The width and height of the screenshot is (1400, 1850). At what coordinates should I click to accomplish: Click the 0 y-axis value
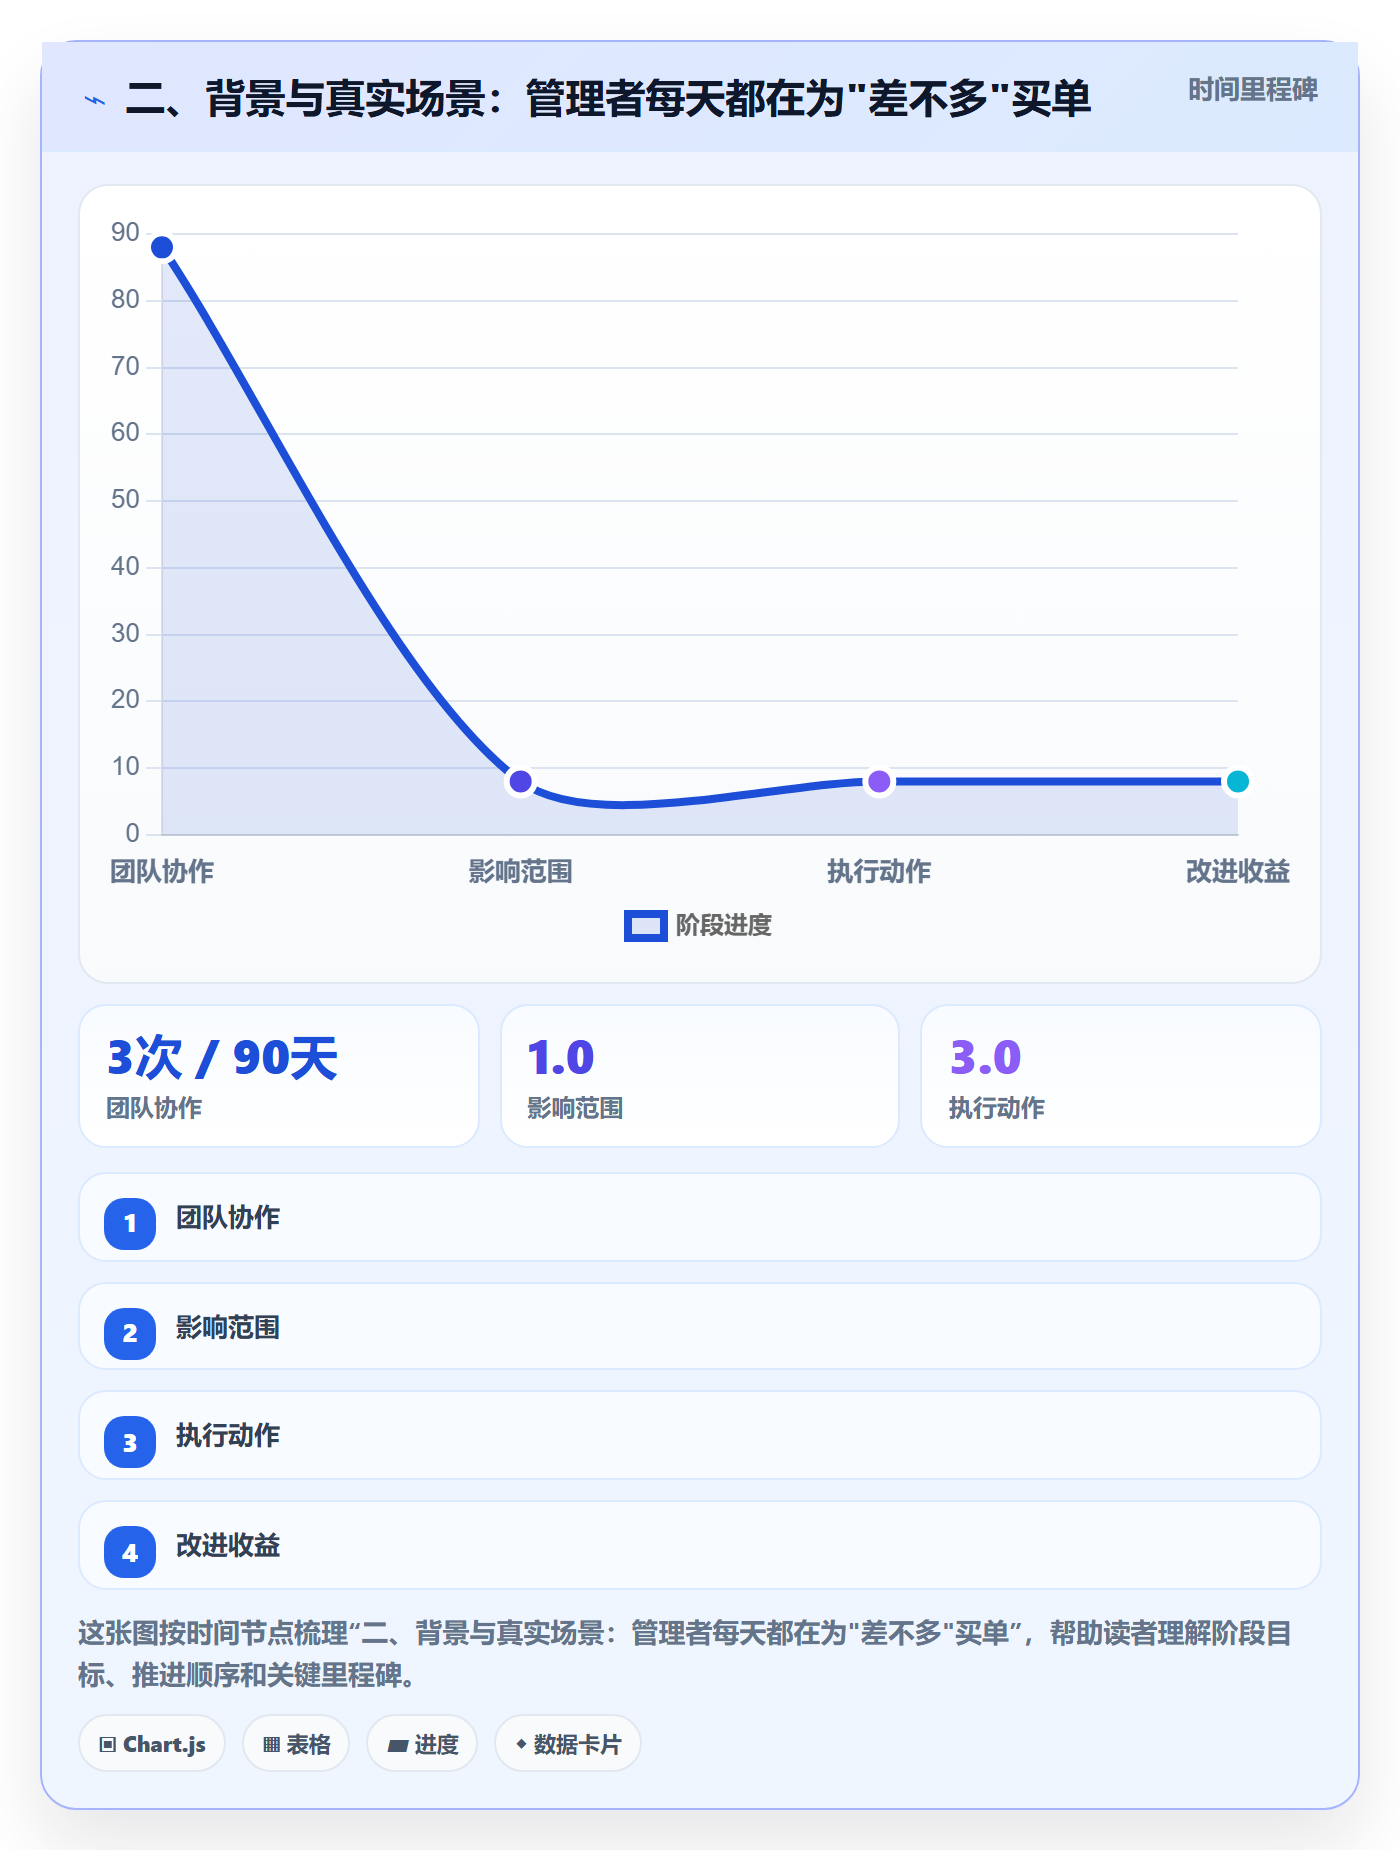click(x=132, y=834)
